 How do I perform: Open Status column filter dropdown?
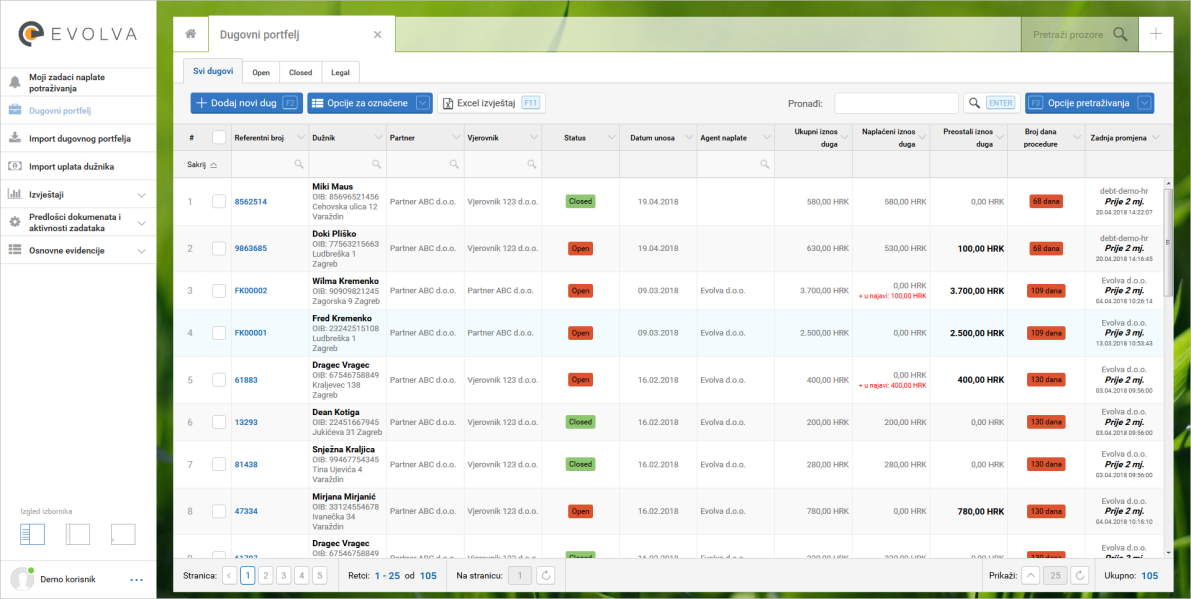(611, 137)
